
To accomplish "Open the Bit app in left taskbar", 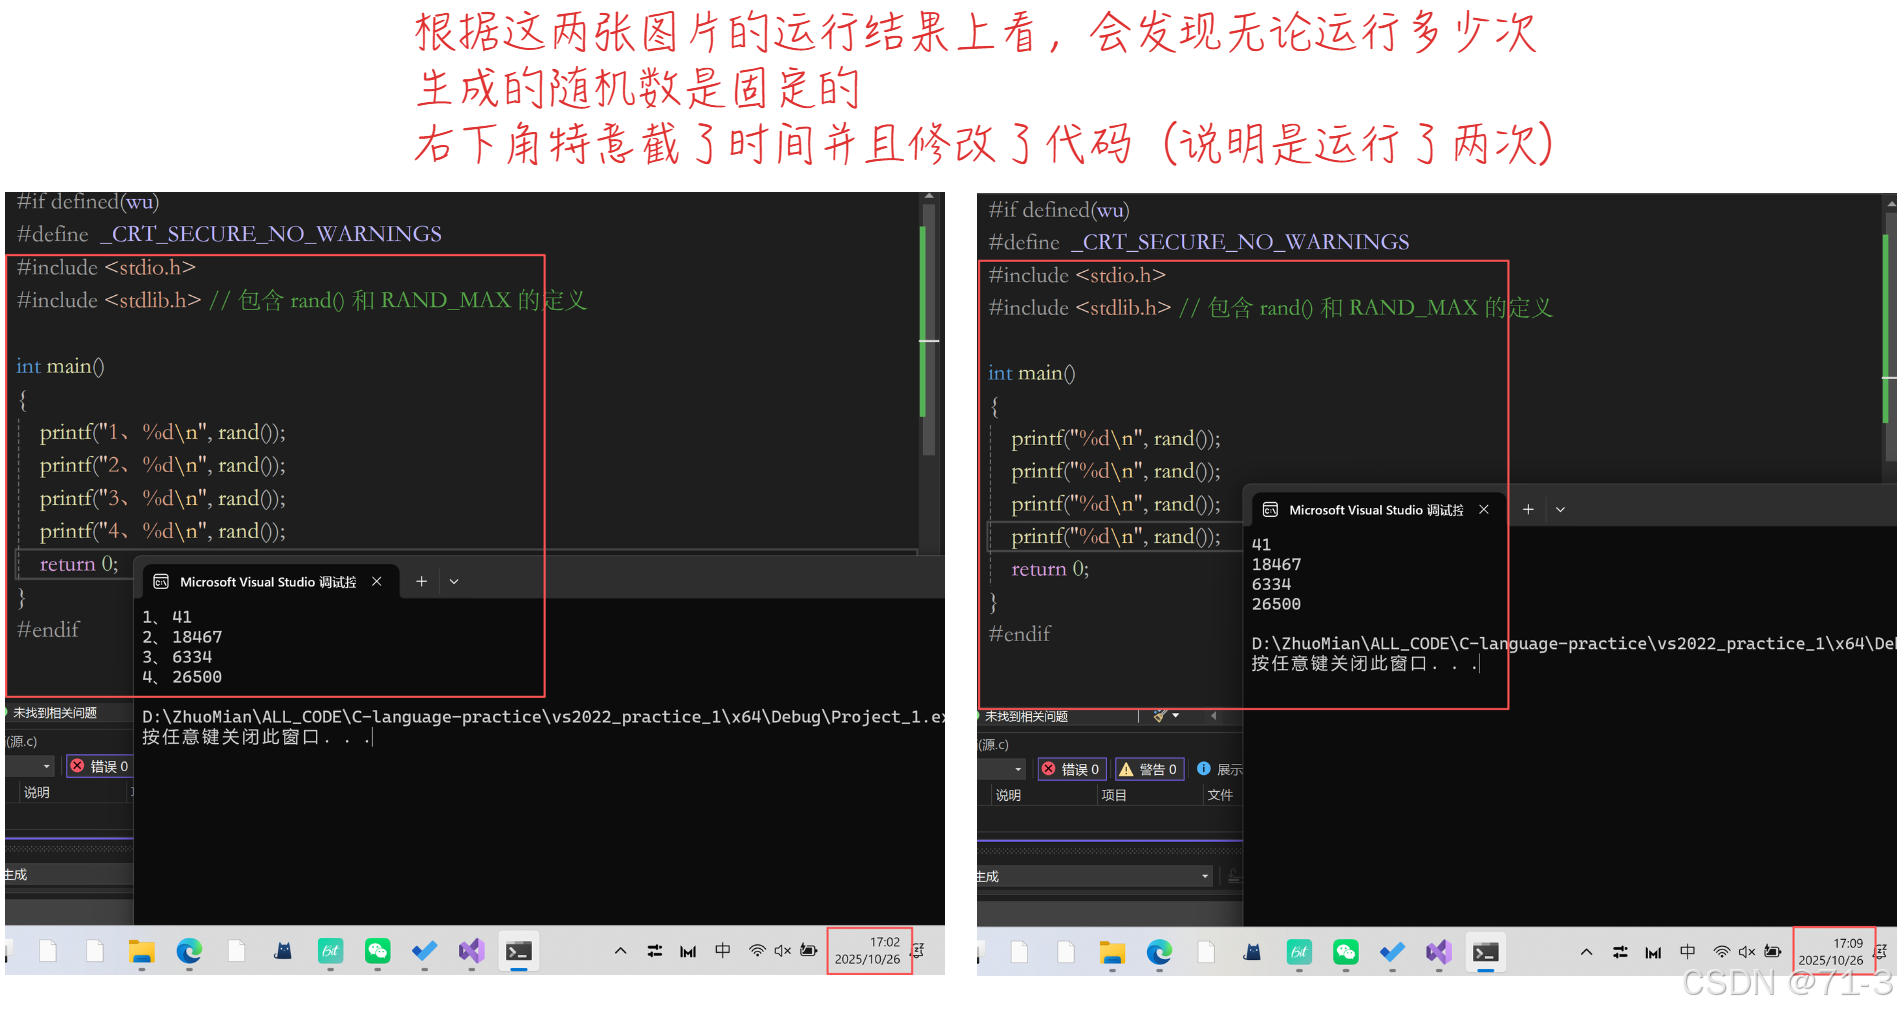I will click(330, 951).
